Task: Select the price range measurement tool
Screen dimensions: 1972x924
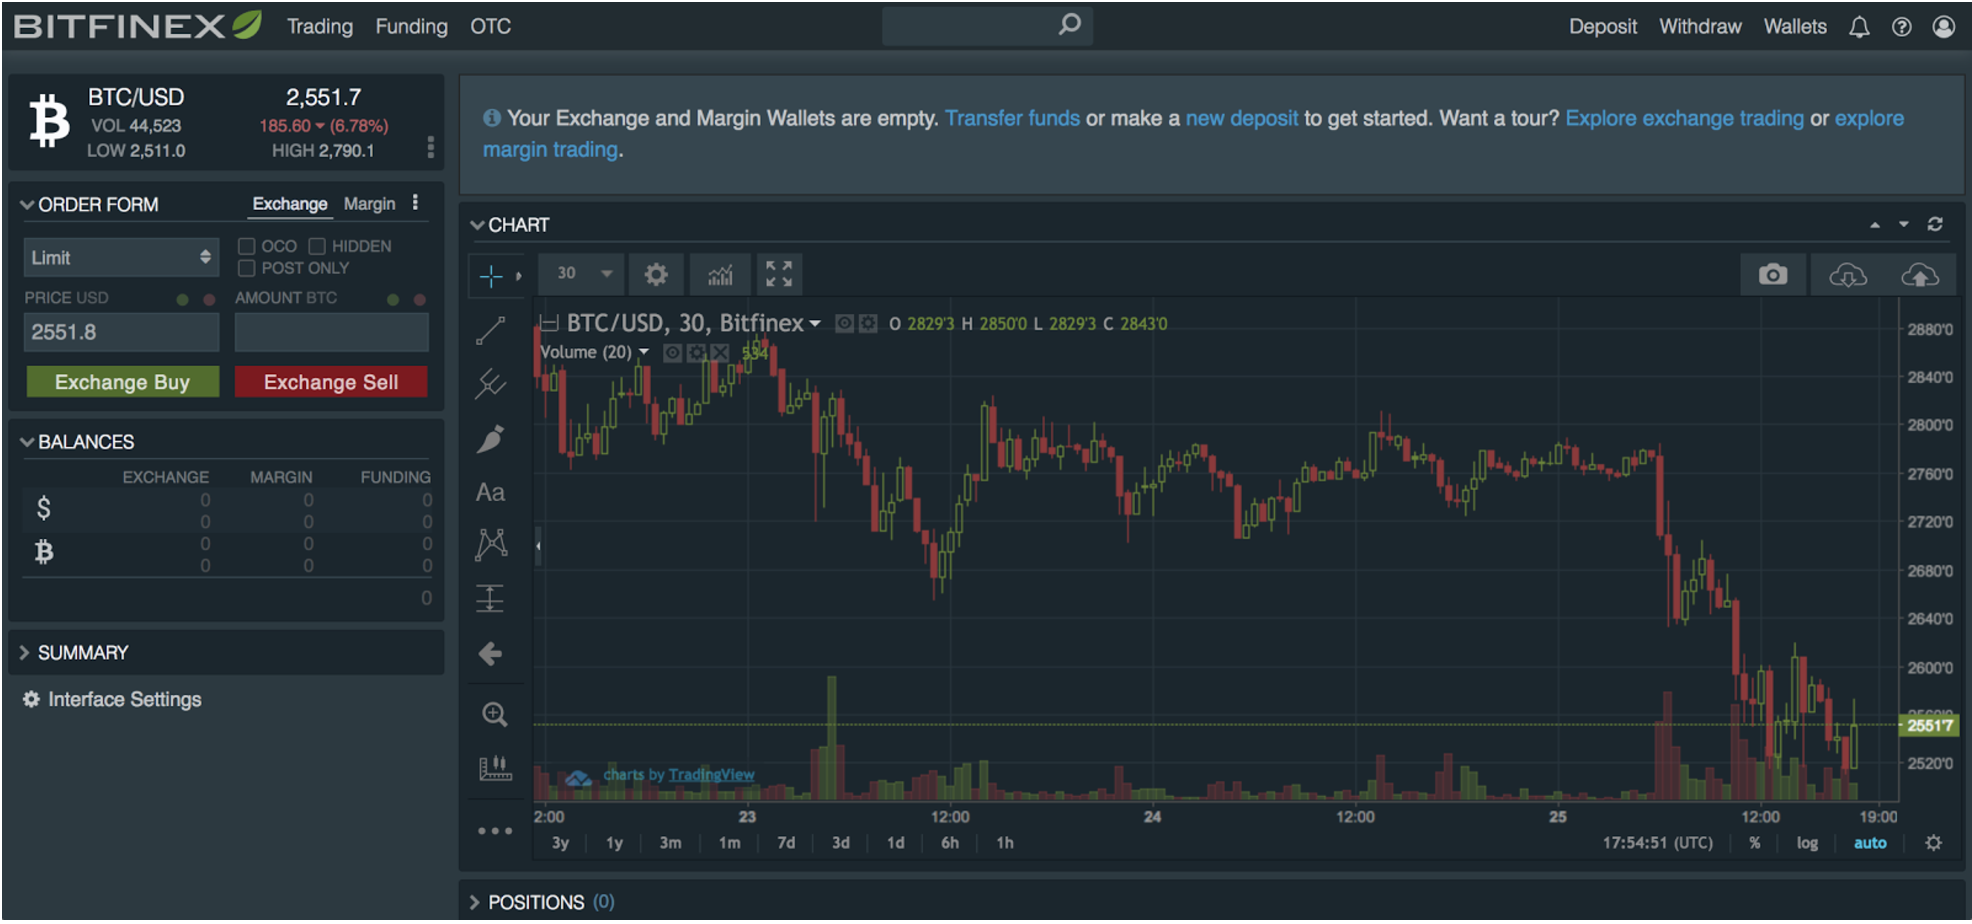Action: (490, 598)
